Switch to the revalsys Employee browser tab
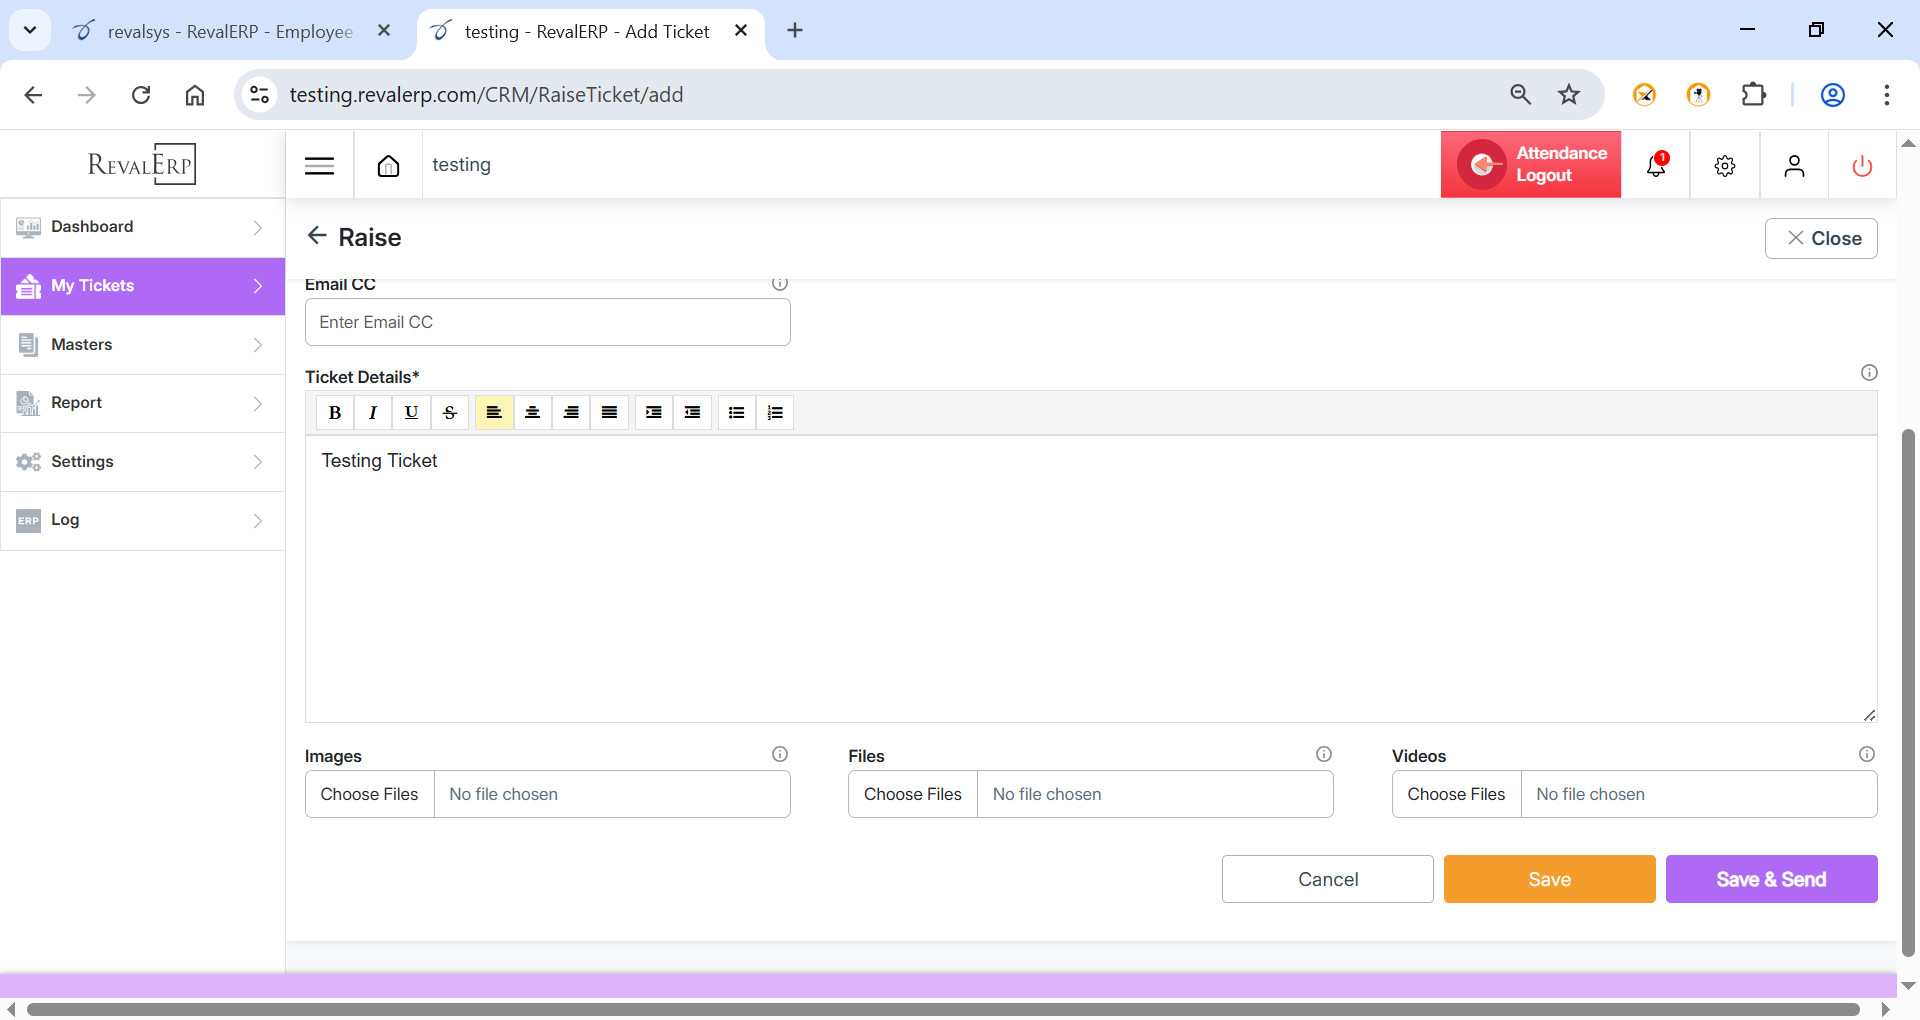Viewport: 1920px width, 1020px height. [229, 31]
